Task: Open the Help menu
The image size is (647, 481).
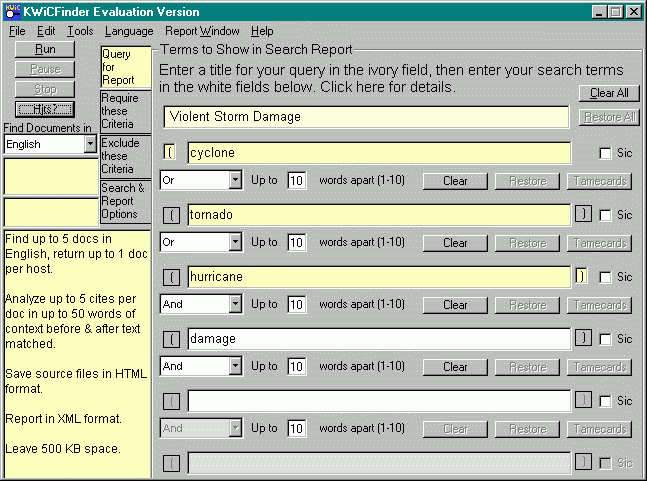Action: (262, 31)
